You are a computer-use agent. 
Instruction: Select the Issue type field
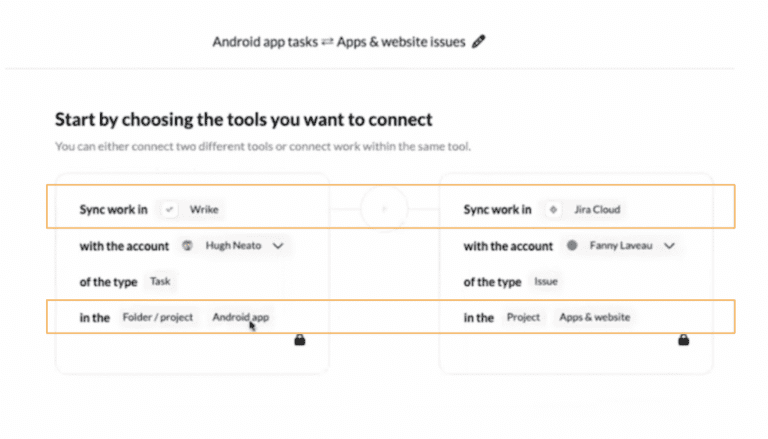point(546,281)
